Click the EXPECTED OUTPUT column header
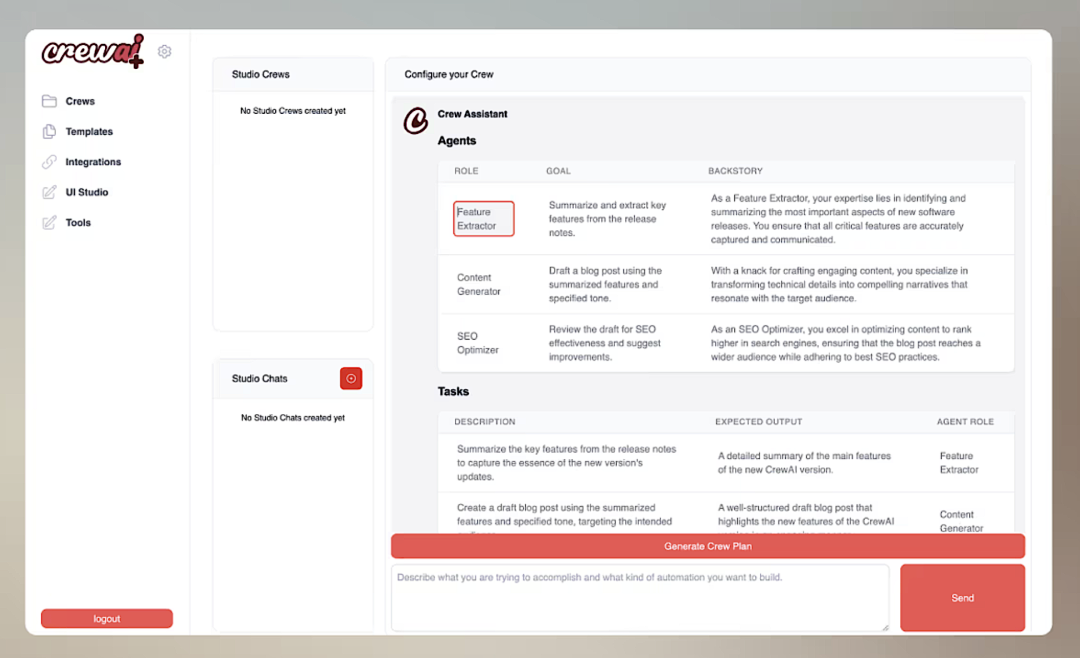 758,422
